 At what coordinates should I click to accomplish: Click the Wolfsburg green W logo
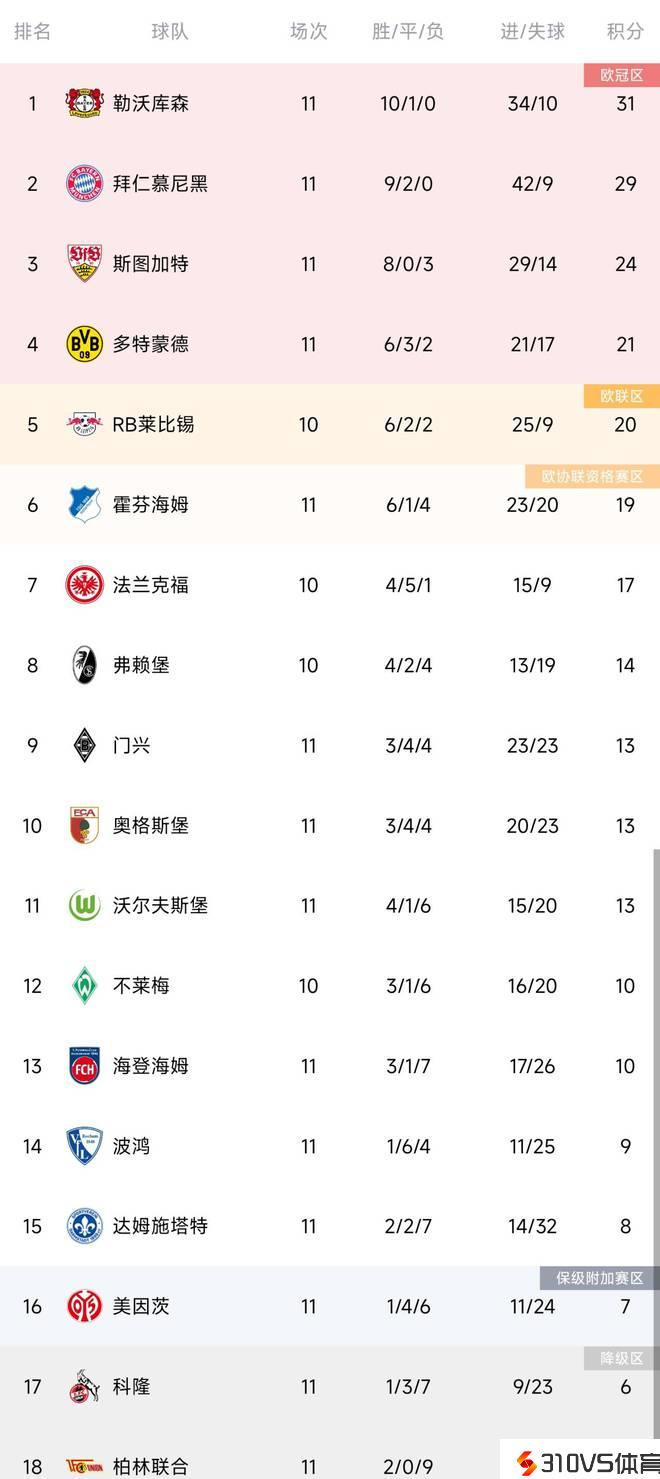click(85, 906)
